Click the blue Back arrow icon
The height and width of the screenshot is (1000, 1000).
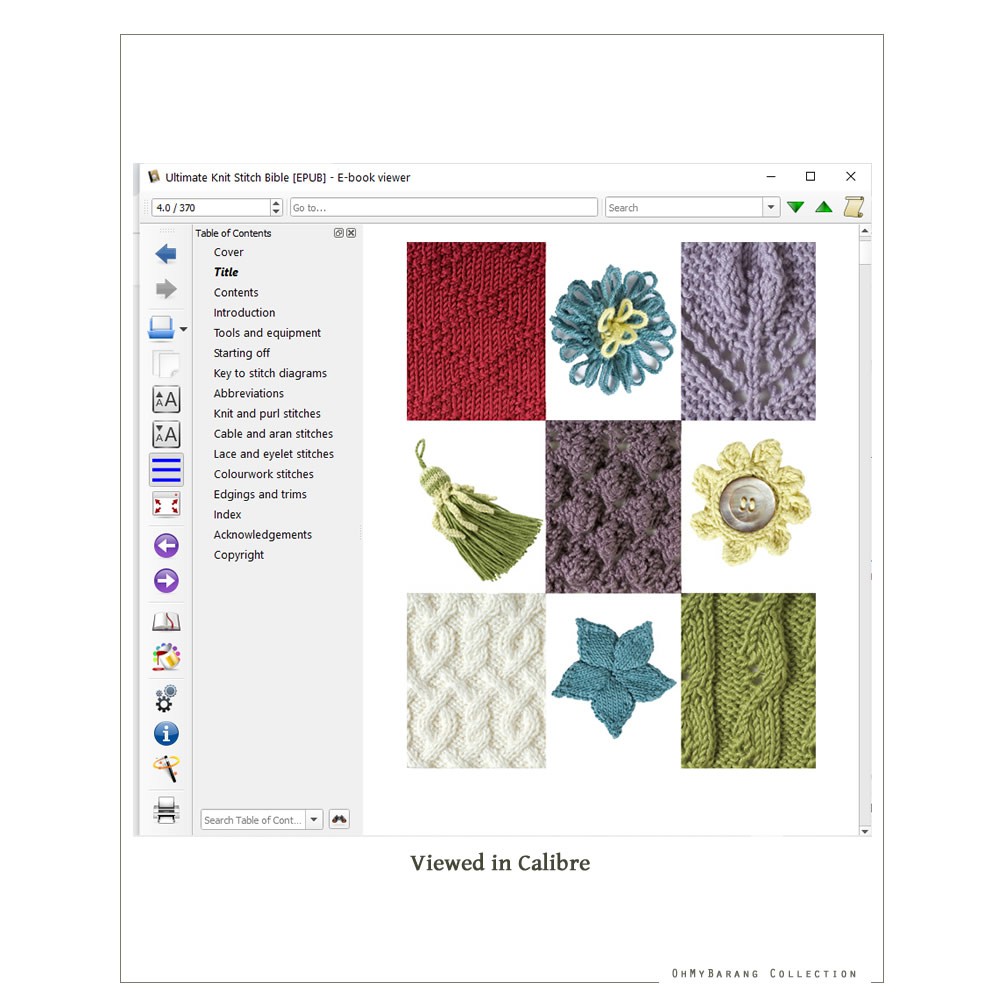(x=166, y=254)
